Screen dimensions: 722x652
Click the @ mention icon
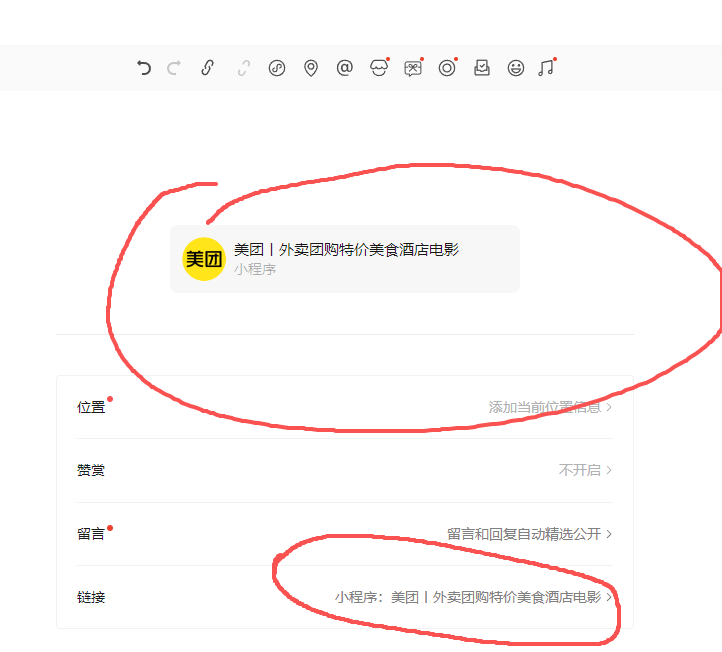(344, 68)
